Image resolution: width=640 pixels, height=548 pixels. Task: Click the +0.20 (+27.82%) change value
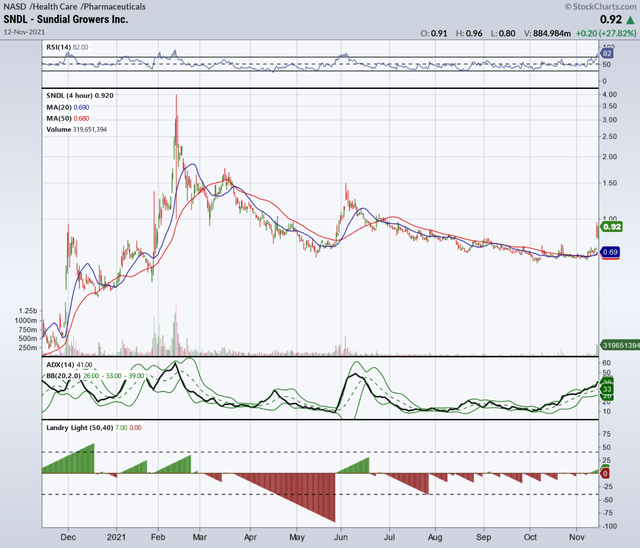click(x=606, y=33)
